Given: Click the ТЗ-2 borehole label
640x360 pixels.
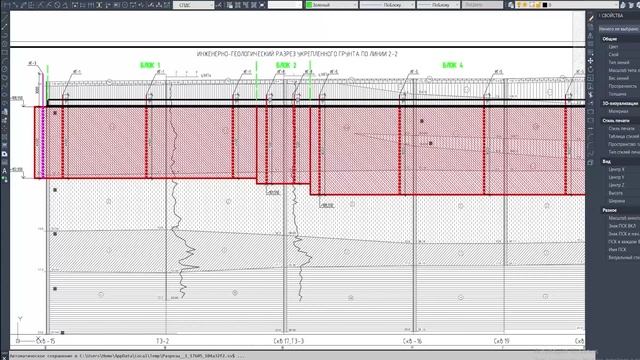Looking at the screenshot, I should [162, 341].
